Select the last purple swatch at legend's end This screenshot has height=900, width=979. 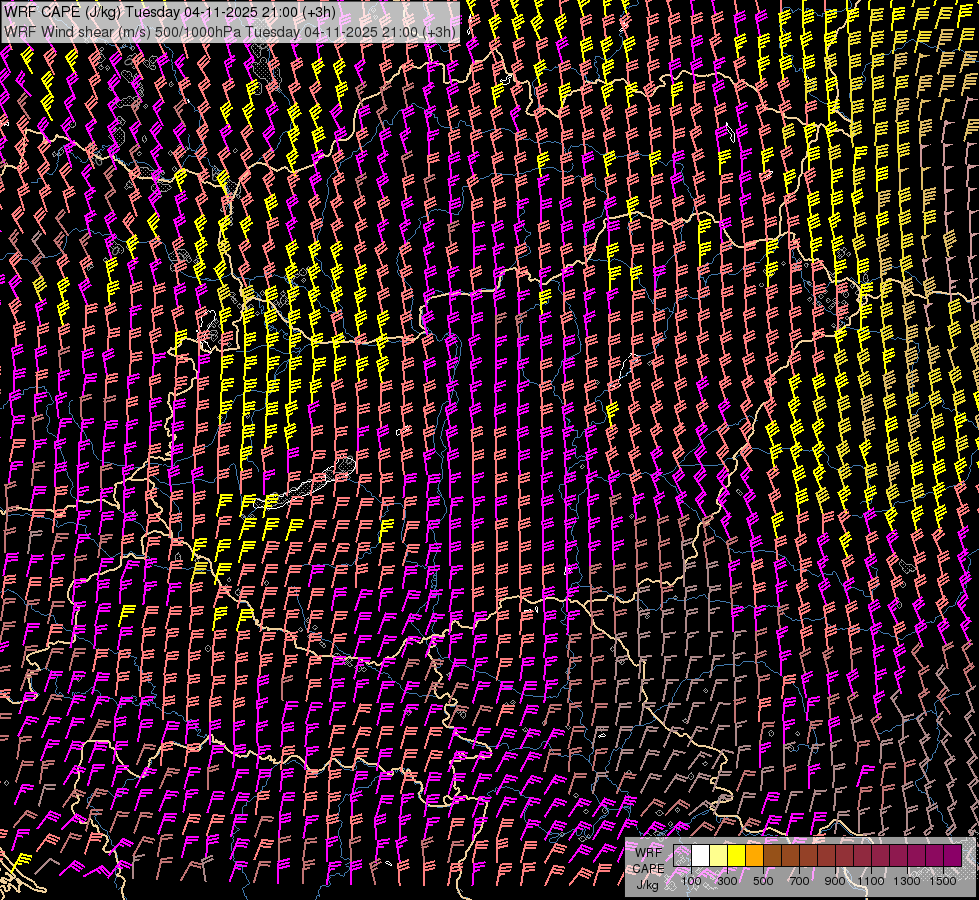[x=952, y=855]
